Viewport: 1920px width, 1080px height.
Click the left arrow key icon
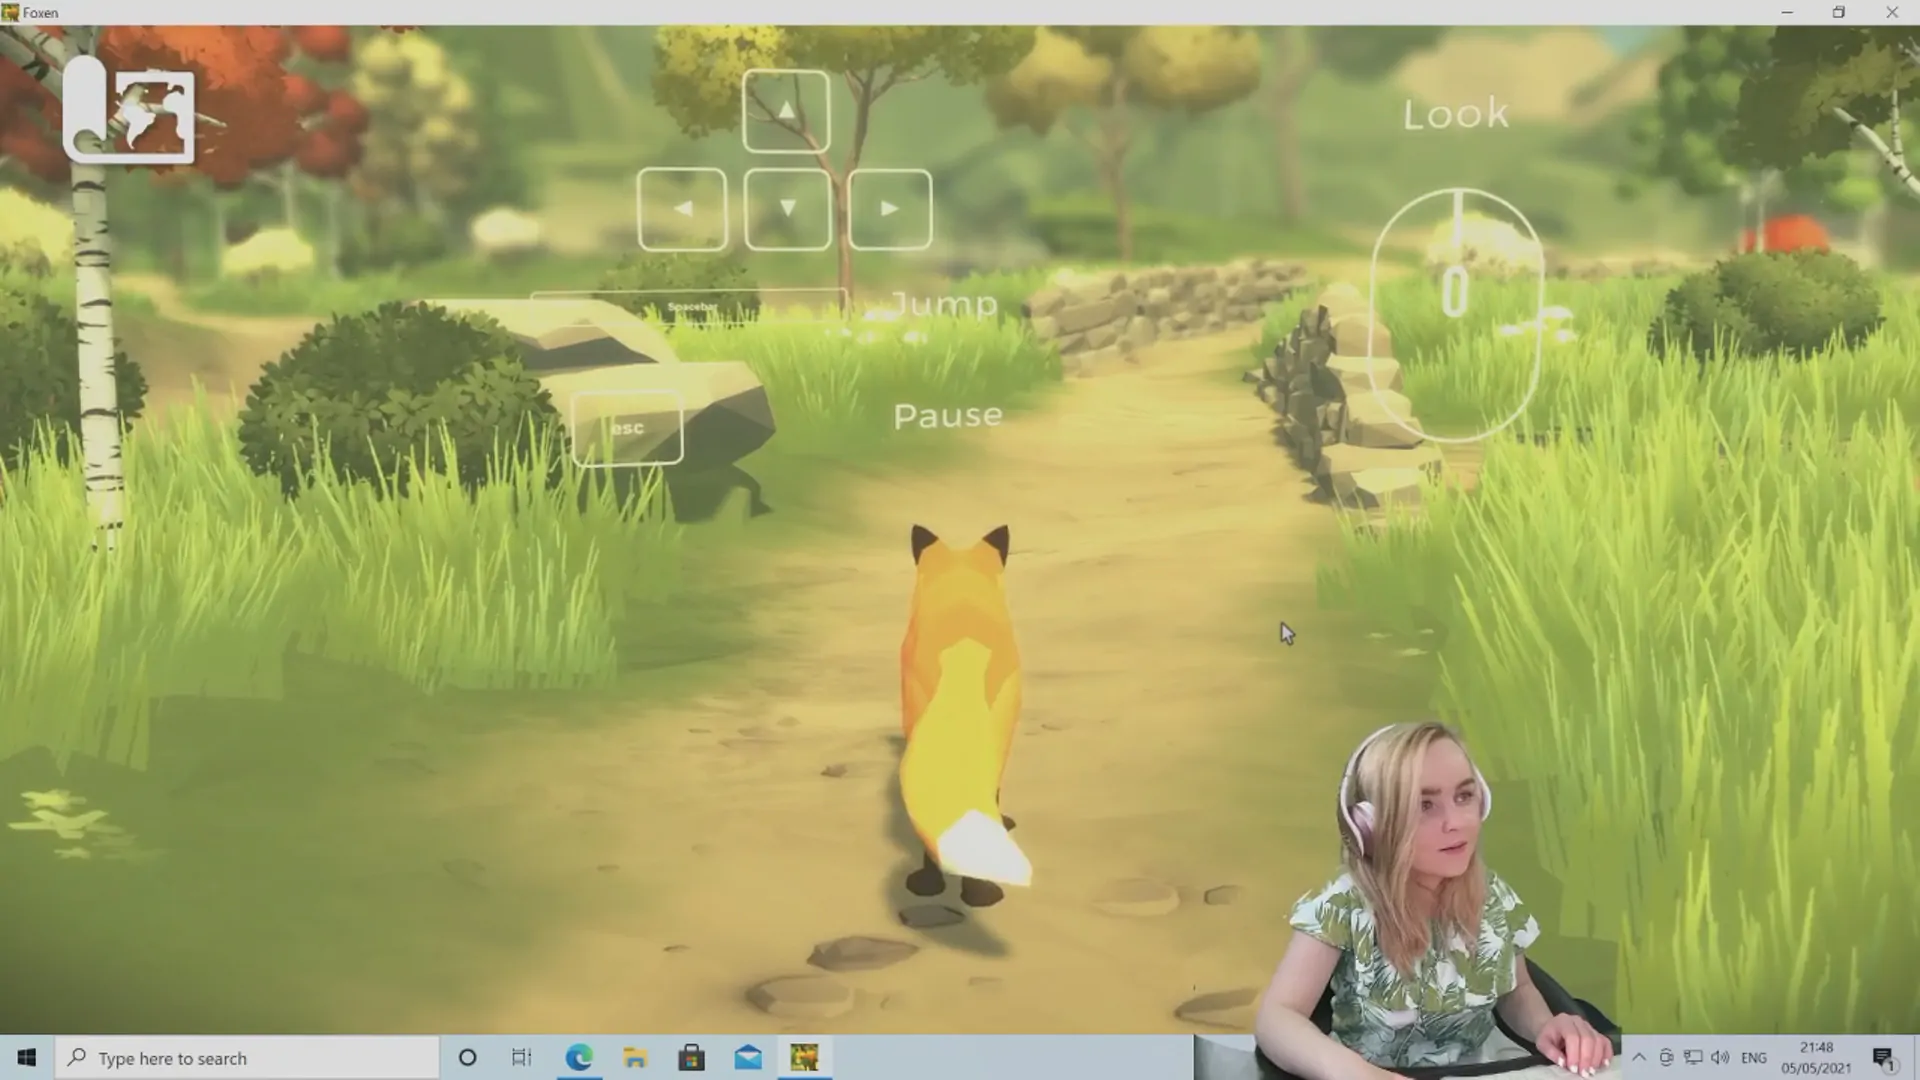[x=682, y=209]
